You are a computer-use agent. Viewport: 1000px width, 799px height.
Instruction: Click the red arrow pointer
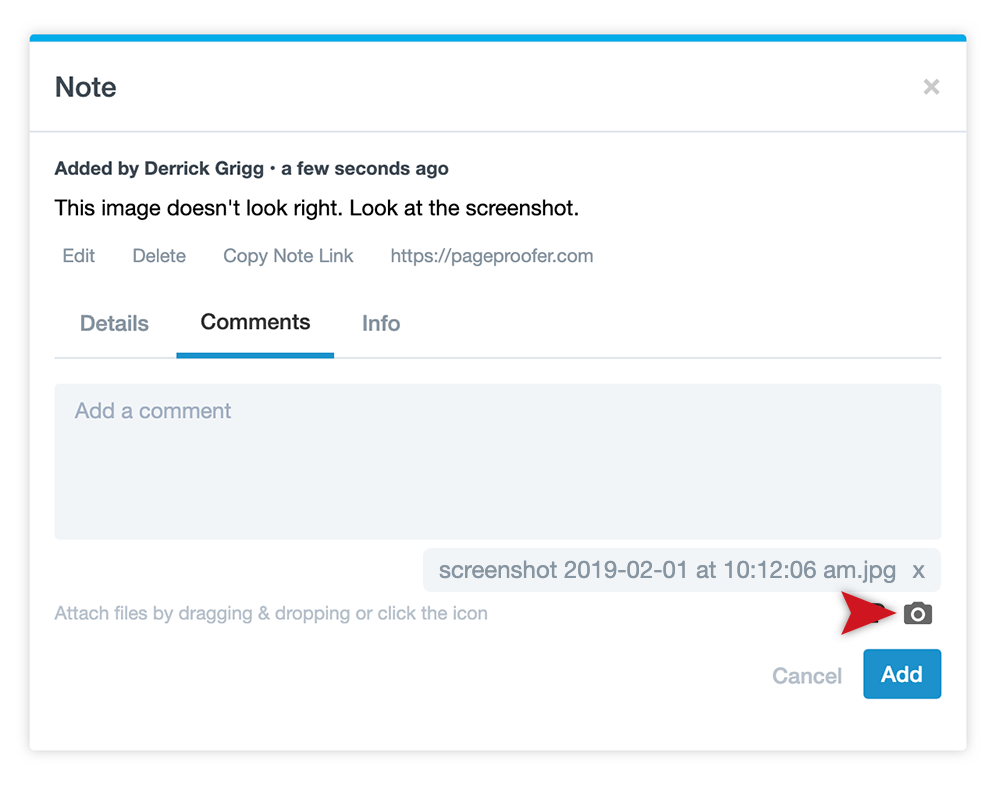865,613
